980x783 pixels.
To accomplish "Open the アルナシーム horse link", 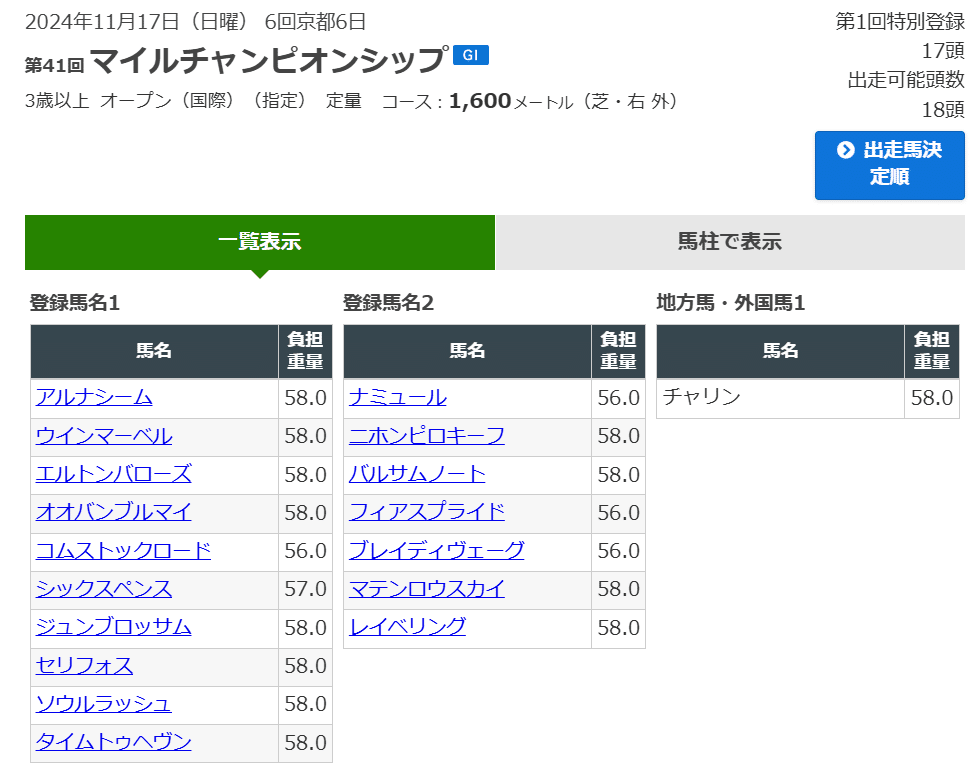I will click(94, 397).
